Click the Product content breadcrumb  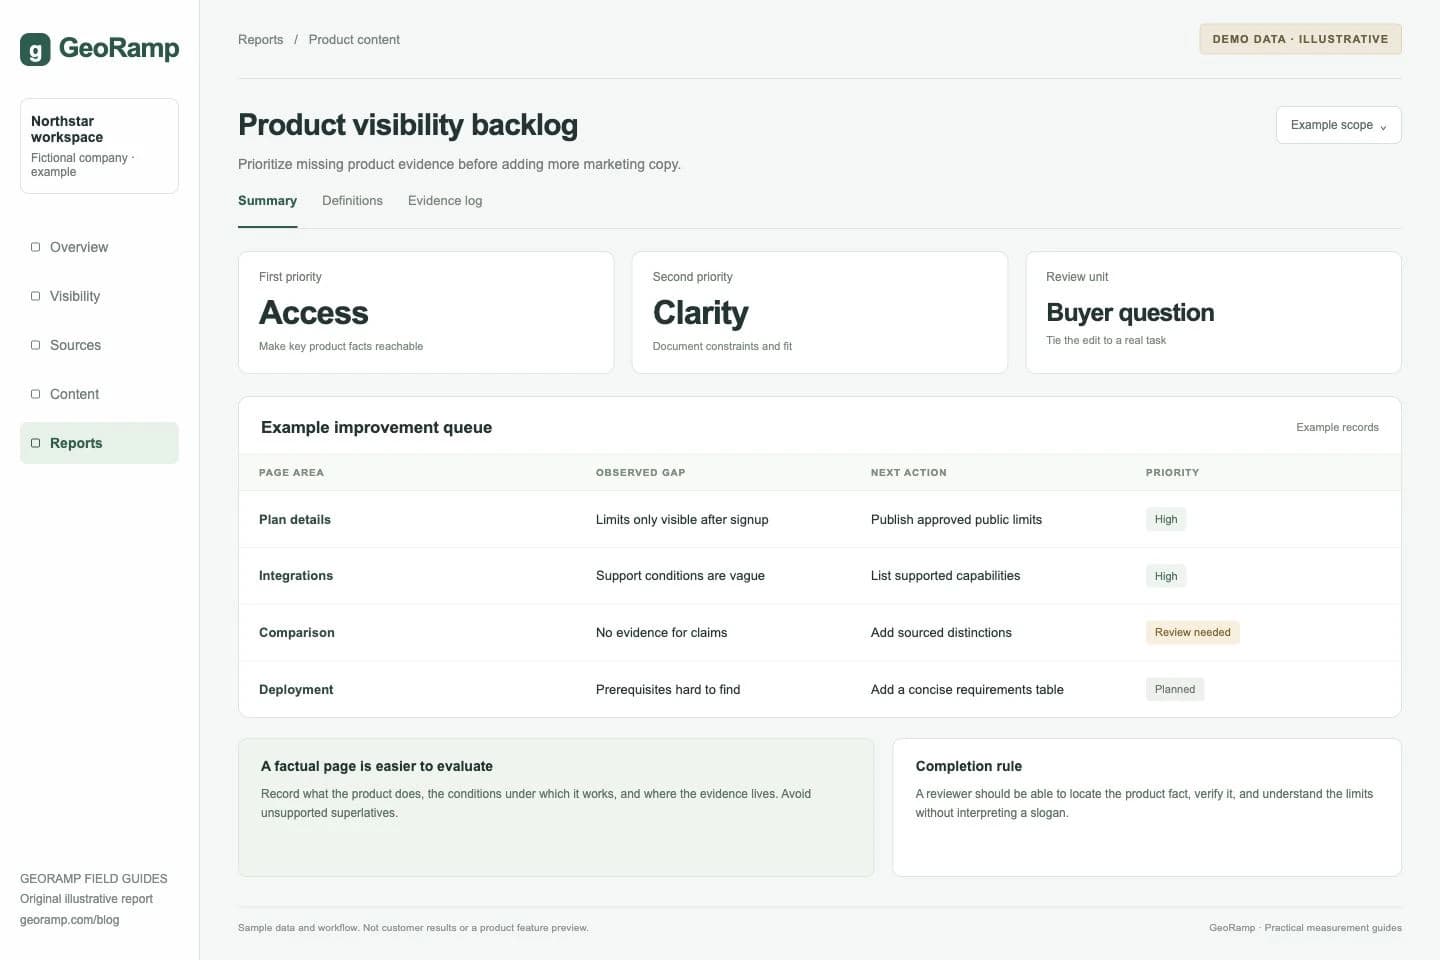(x=354, y=40)
